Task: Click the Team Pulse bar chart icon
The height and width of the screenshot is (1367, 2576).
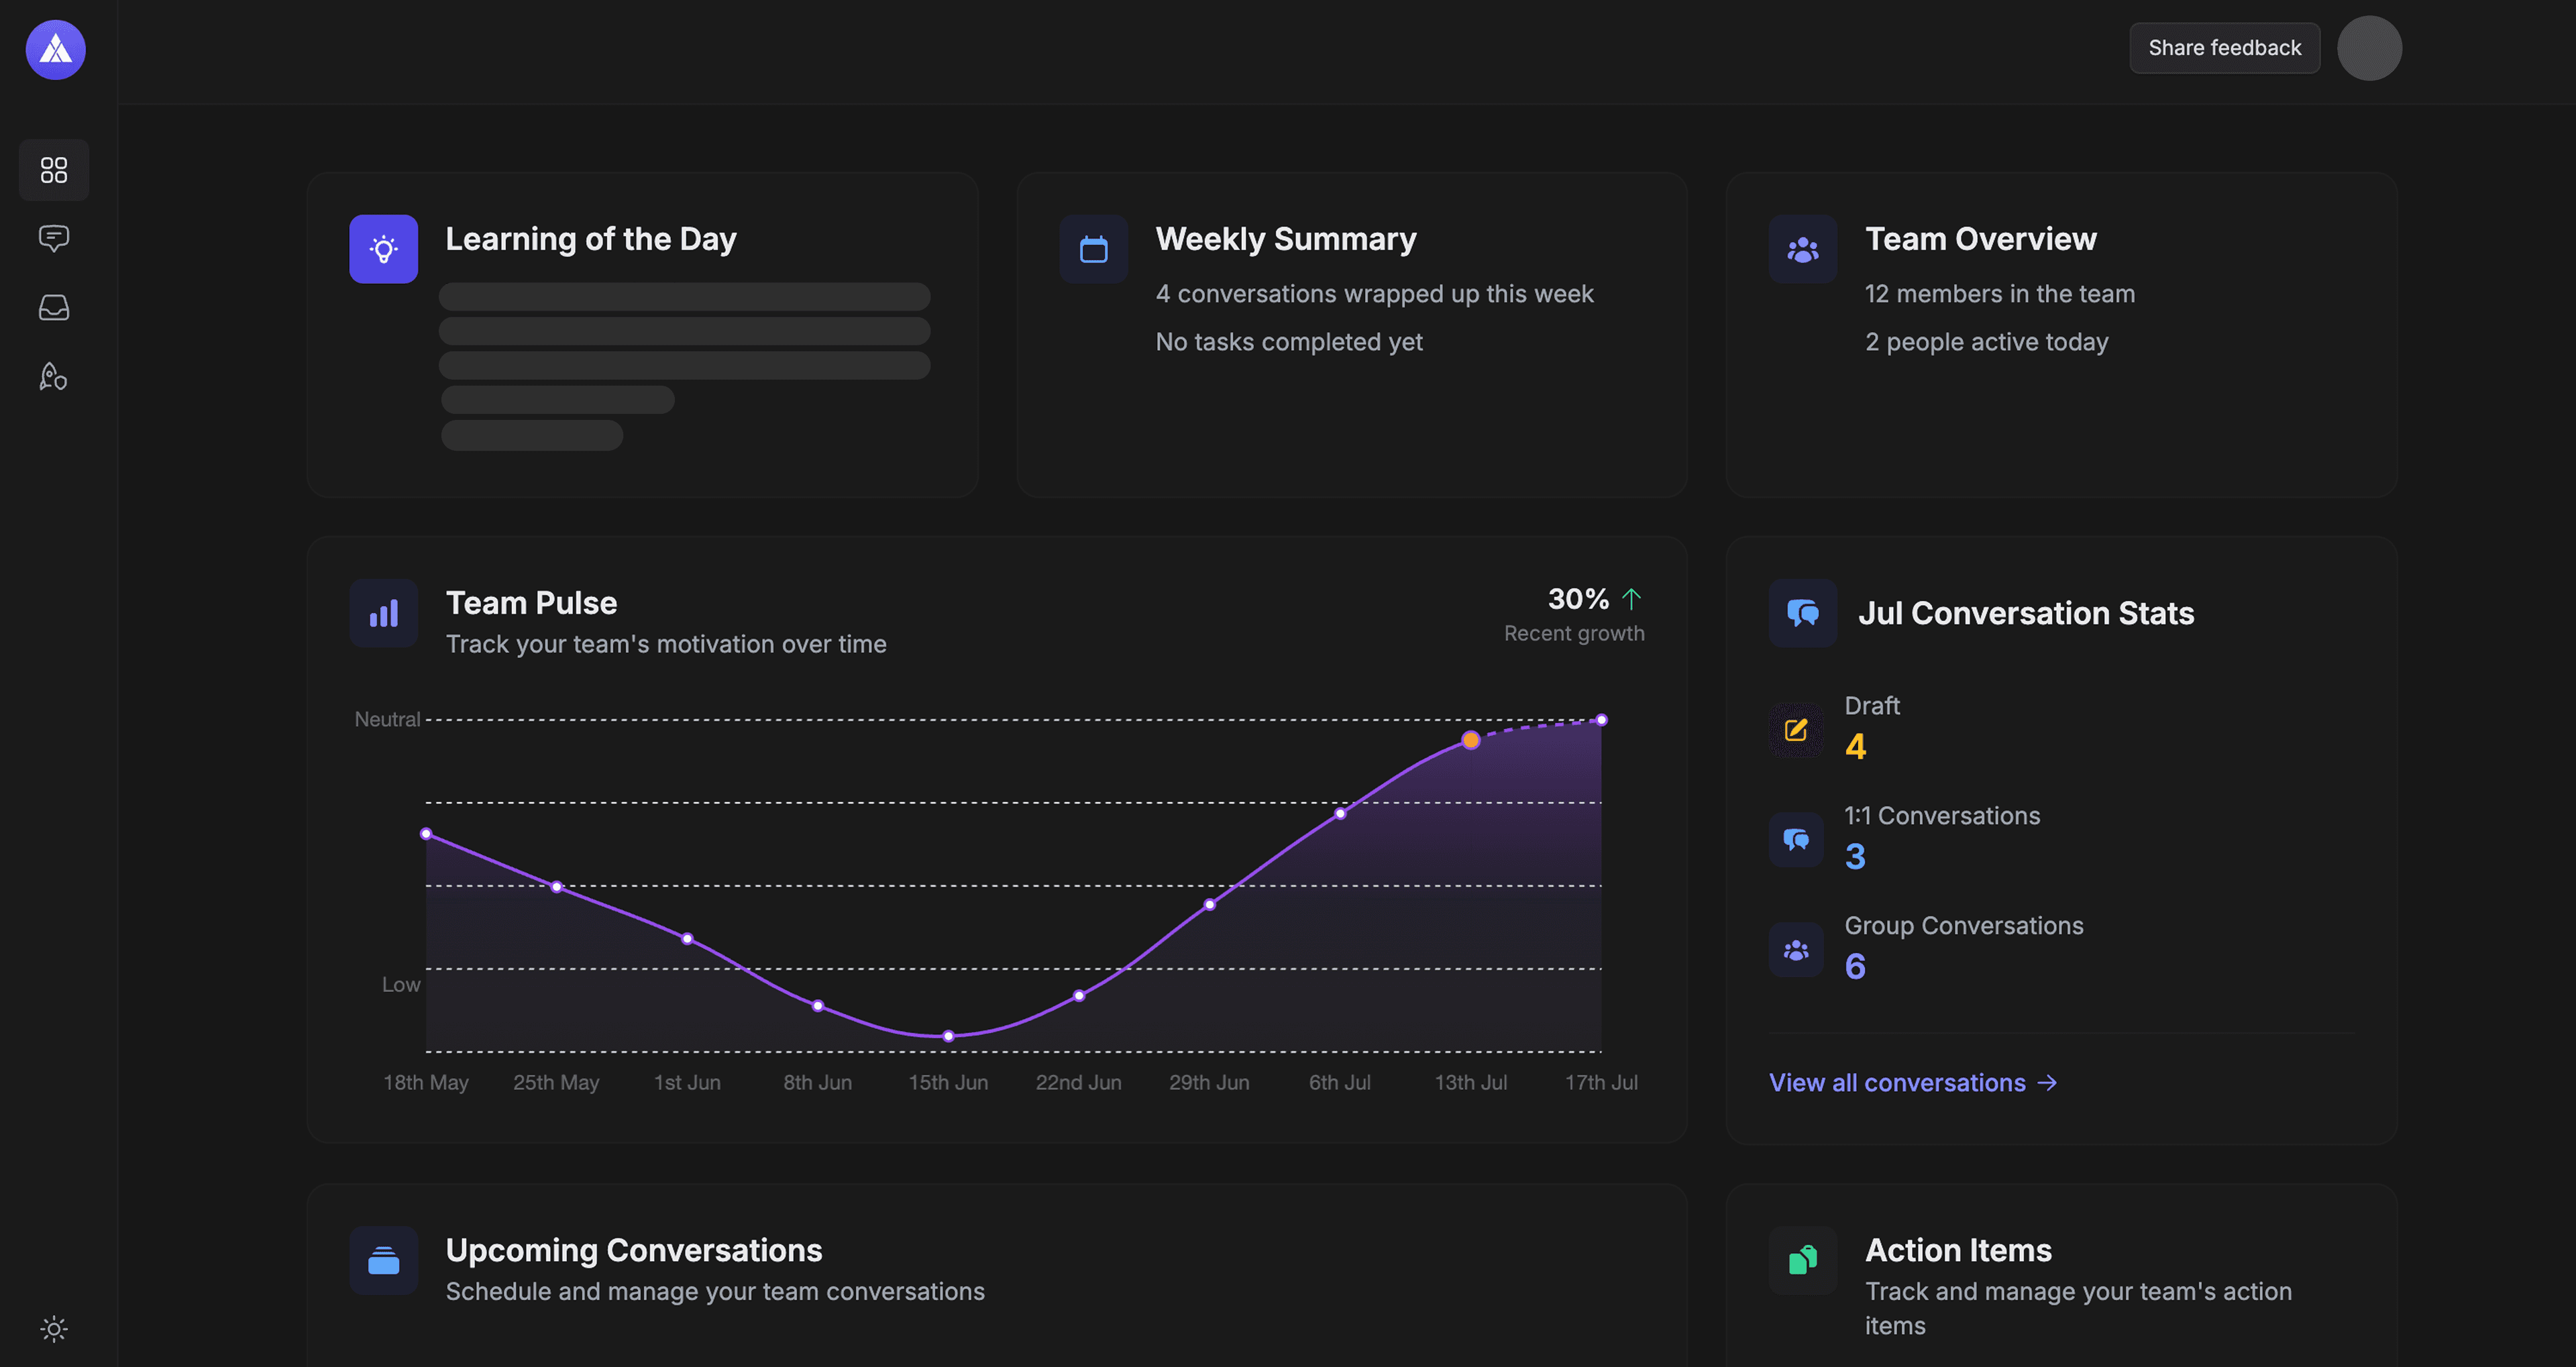Action: [x=383, y=613]
